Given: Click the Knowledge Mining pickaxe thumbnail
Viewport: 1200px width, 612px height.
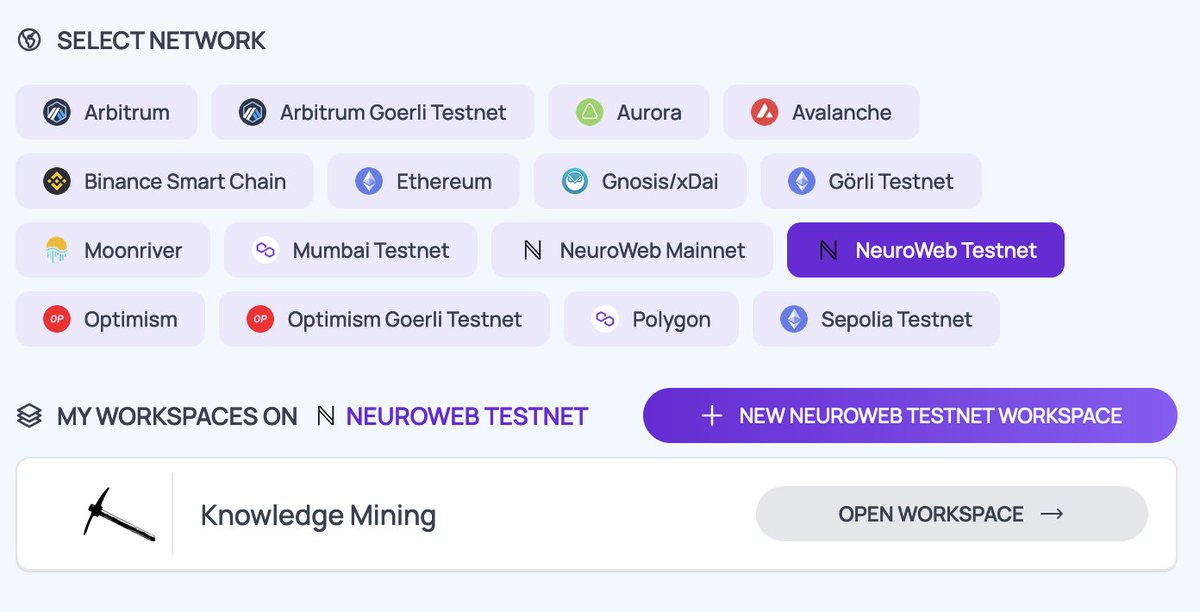Looking at the screenshot, I should tap(118, 514).
